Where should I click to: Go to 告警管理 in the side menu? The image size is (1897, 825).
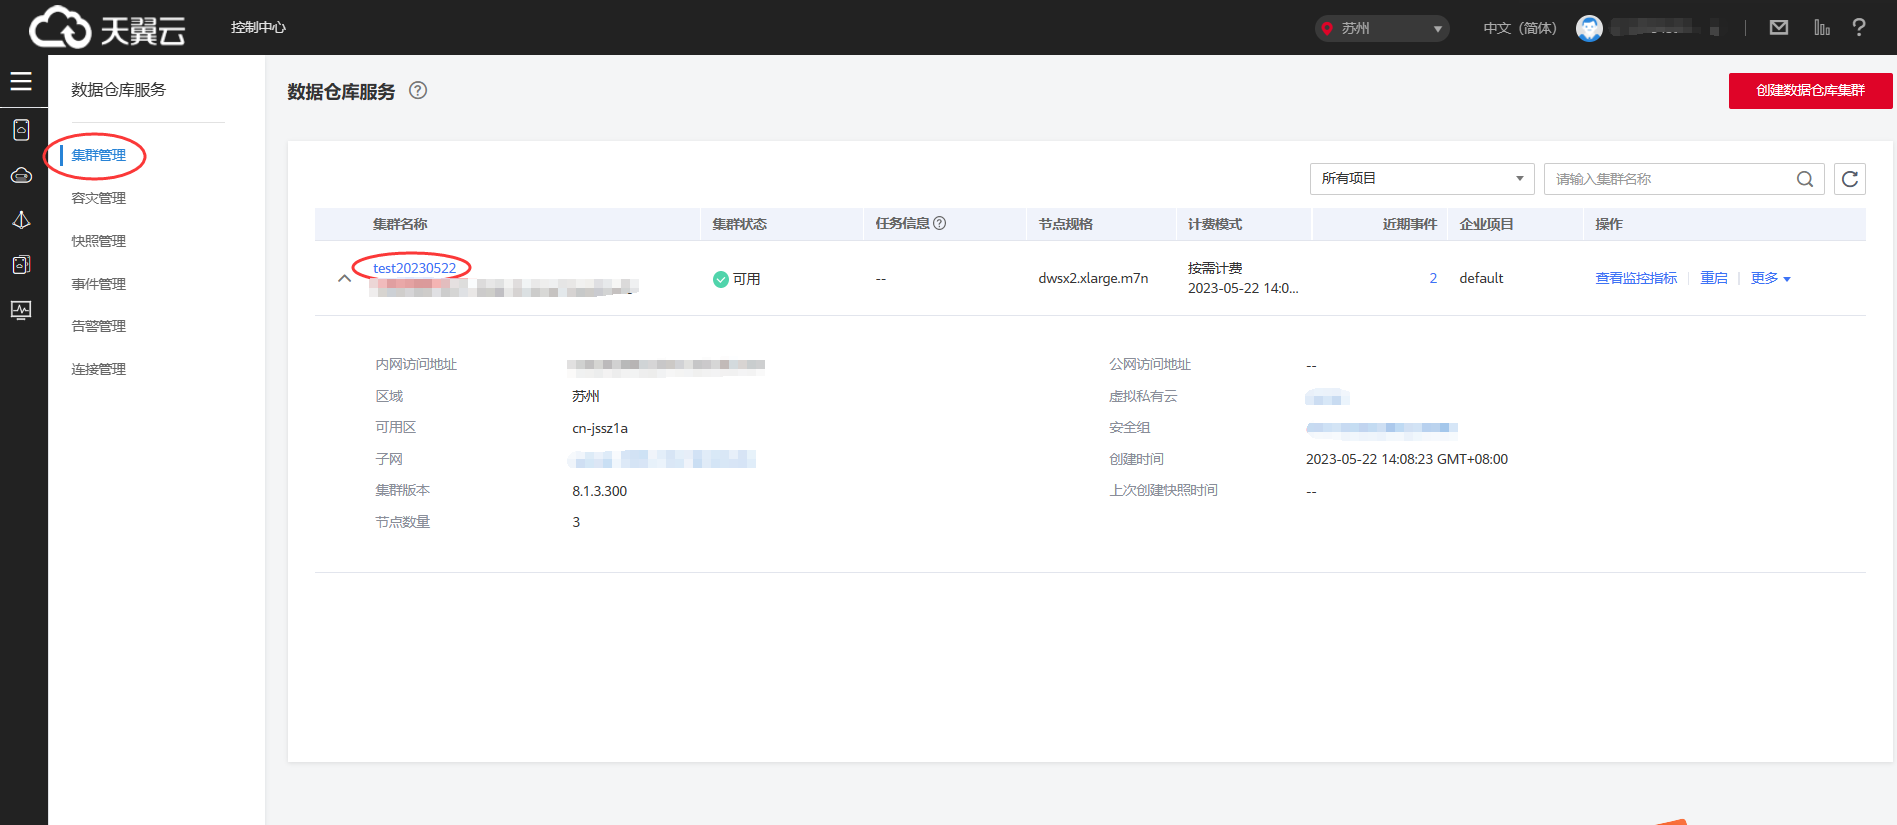point(99,326)
